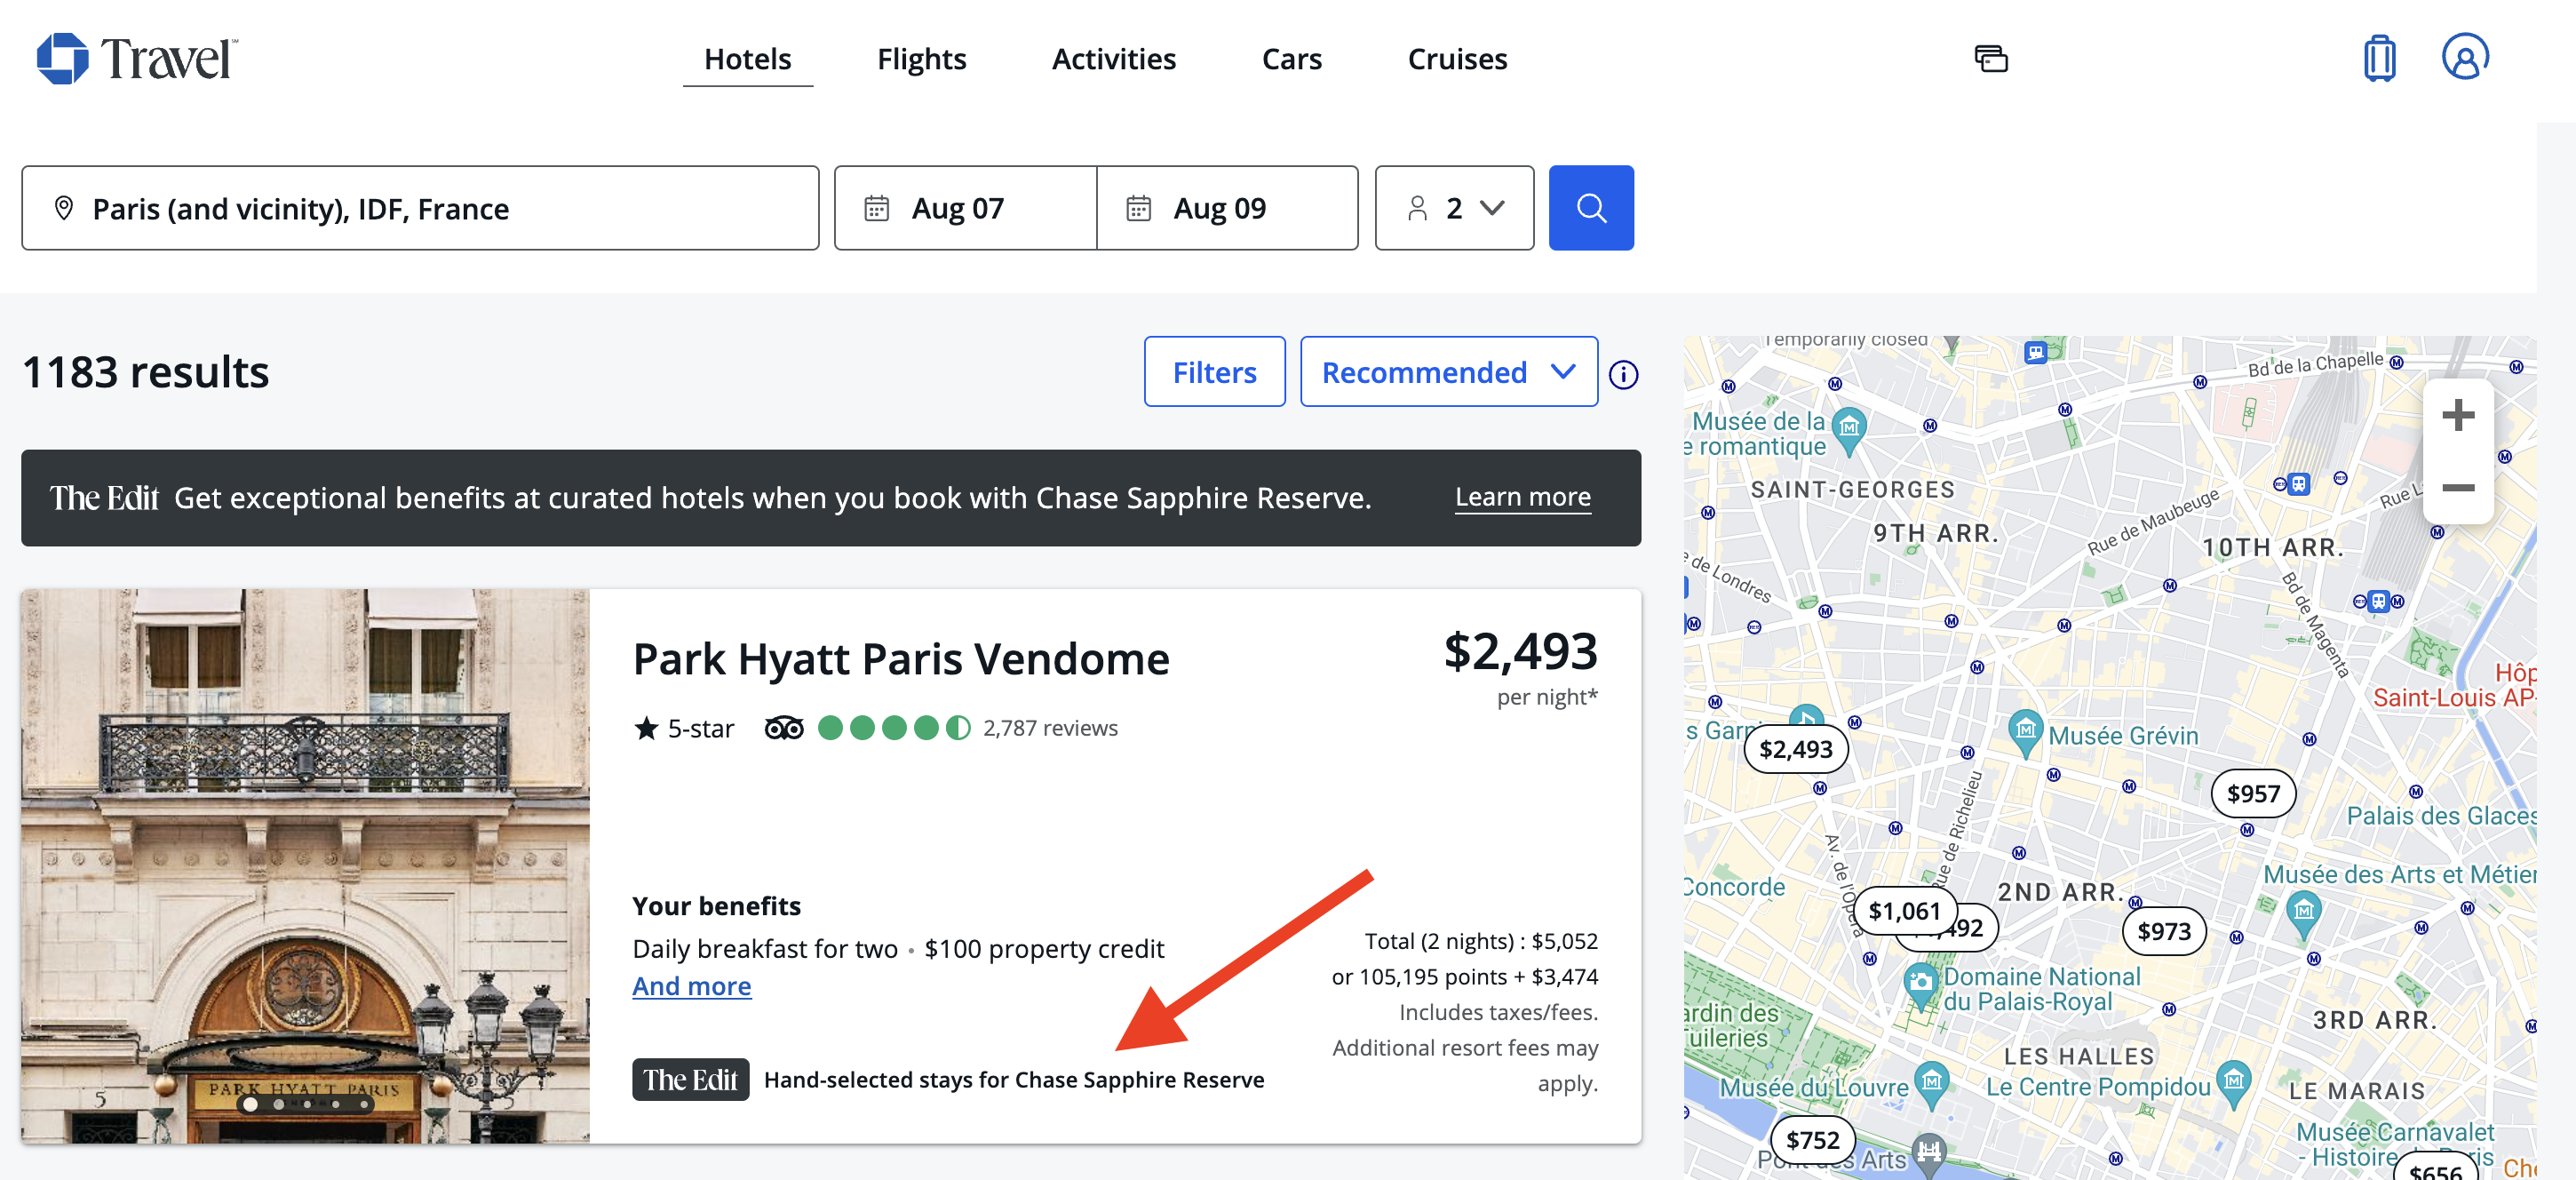This screenshot has width=2576, height=1180.
Task: Click the And more benefits link
Action: (691, 986)
